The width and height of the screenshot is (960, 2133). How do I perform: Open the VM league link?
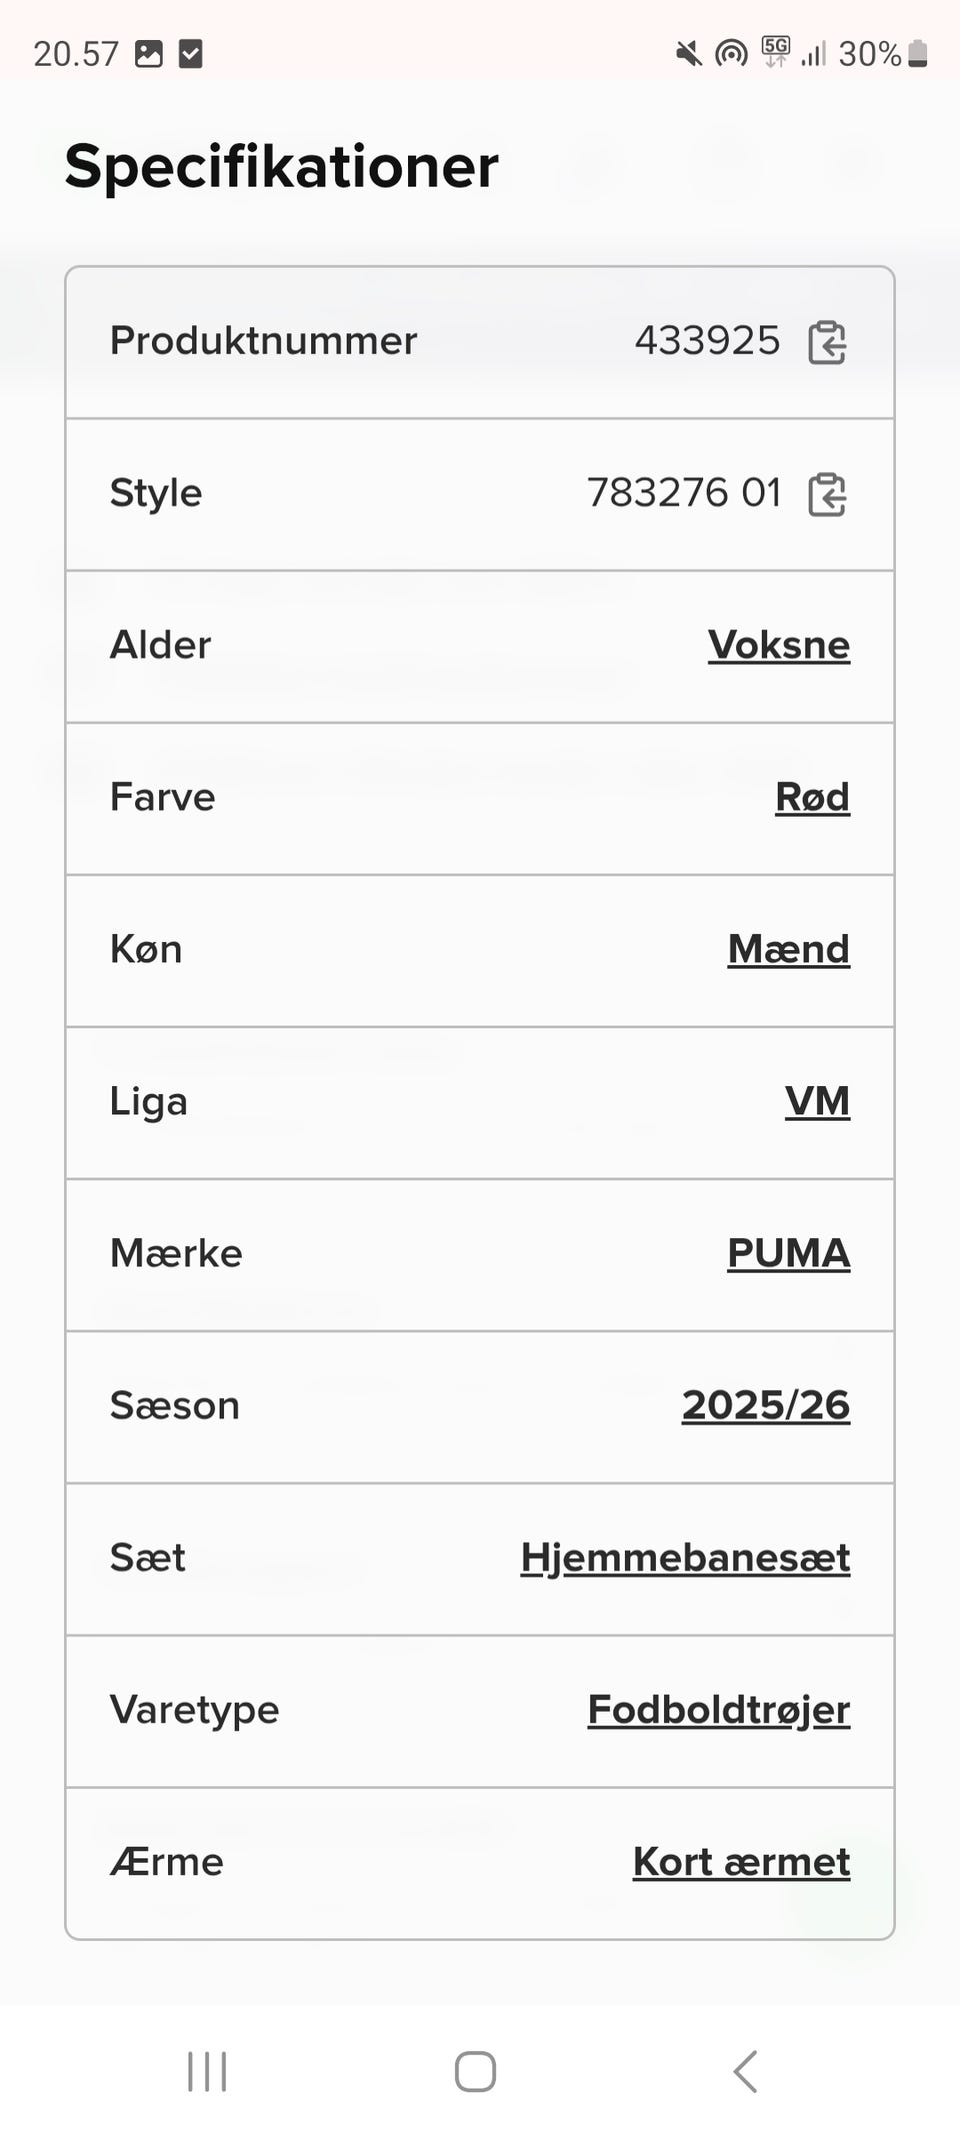pos(817,1101)
